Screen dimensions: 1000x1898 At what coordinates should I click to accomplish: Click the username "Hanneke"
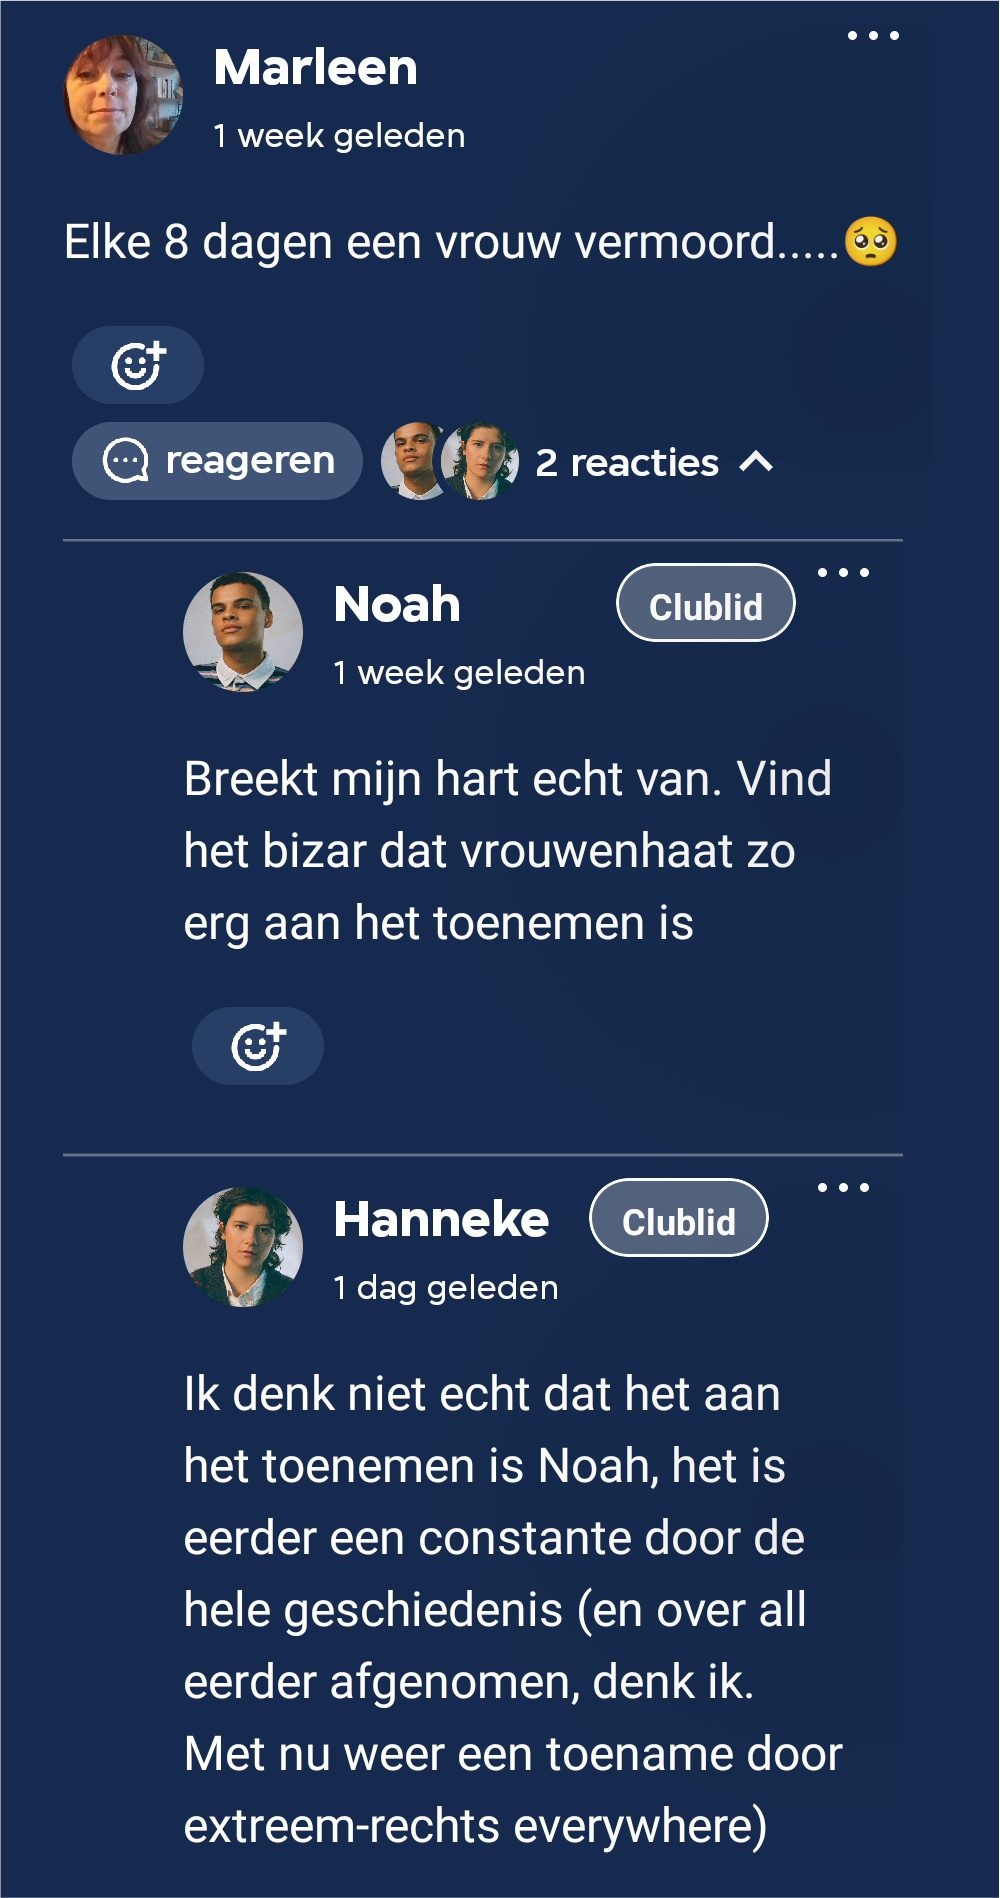click(x=441, y=1220)
